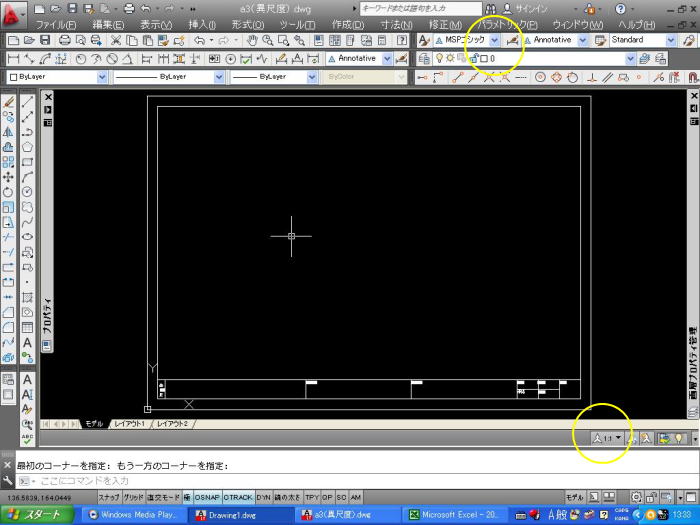Viewport: 700px width, 525px height.
Task: Open the Annotative dimension style dropdown beside MSP
Action: 583,41
